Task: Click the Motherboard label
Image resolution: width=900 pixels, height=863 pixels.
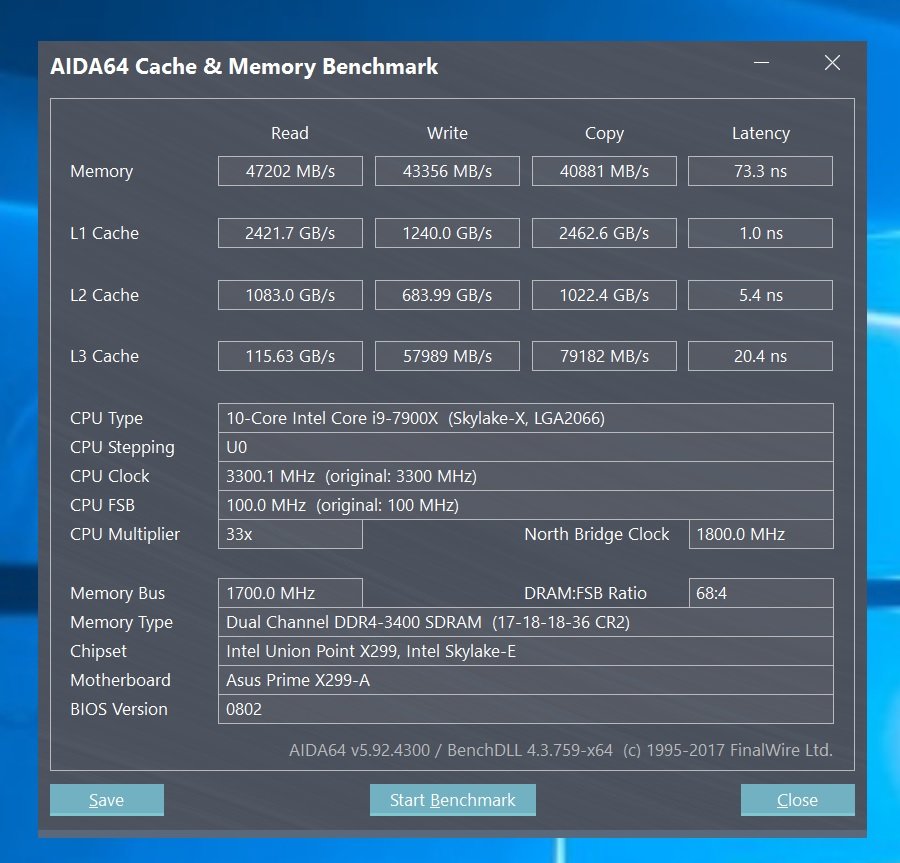Action: click(x=121, y=680)
